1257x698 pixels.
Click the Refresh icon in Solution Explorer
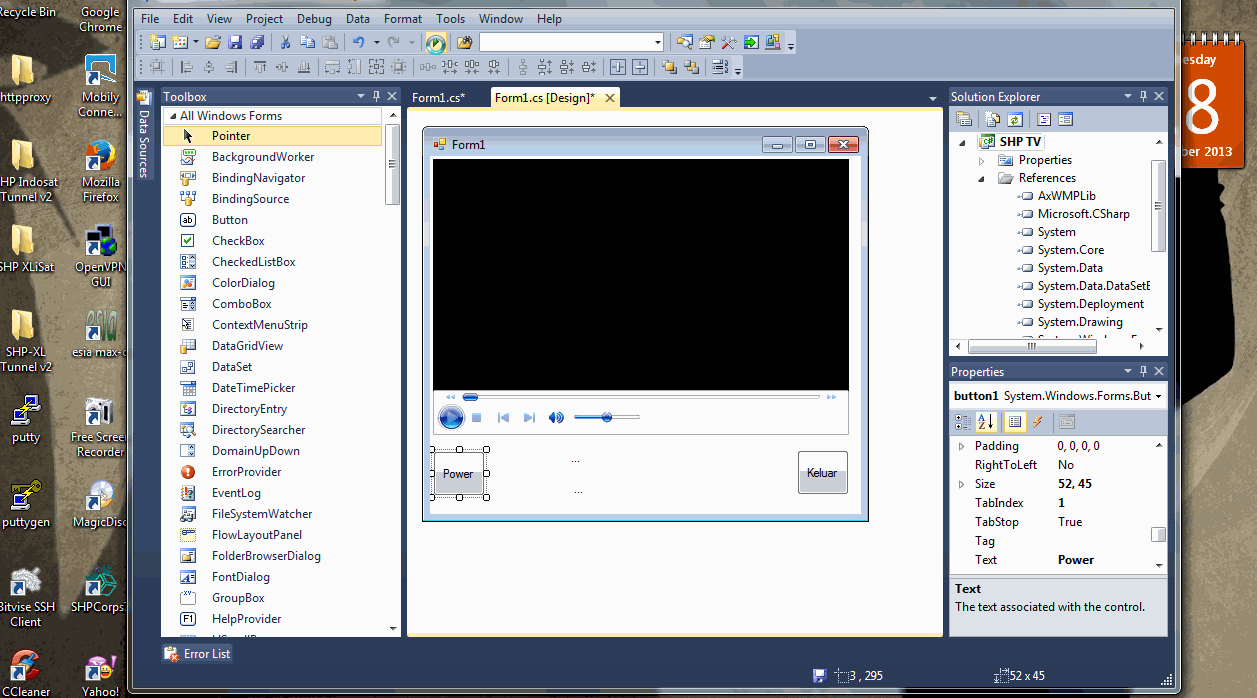coord(1014,119)
